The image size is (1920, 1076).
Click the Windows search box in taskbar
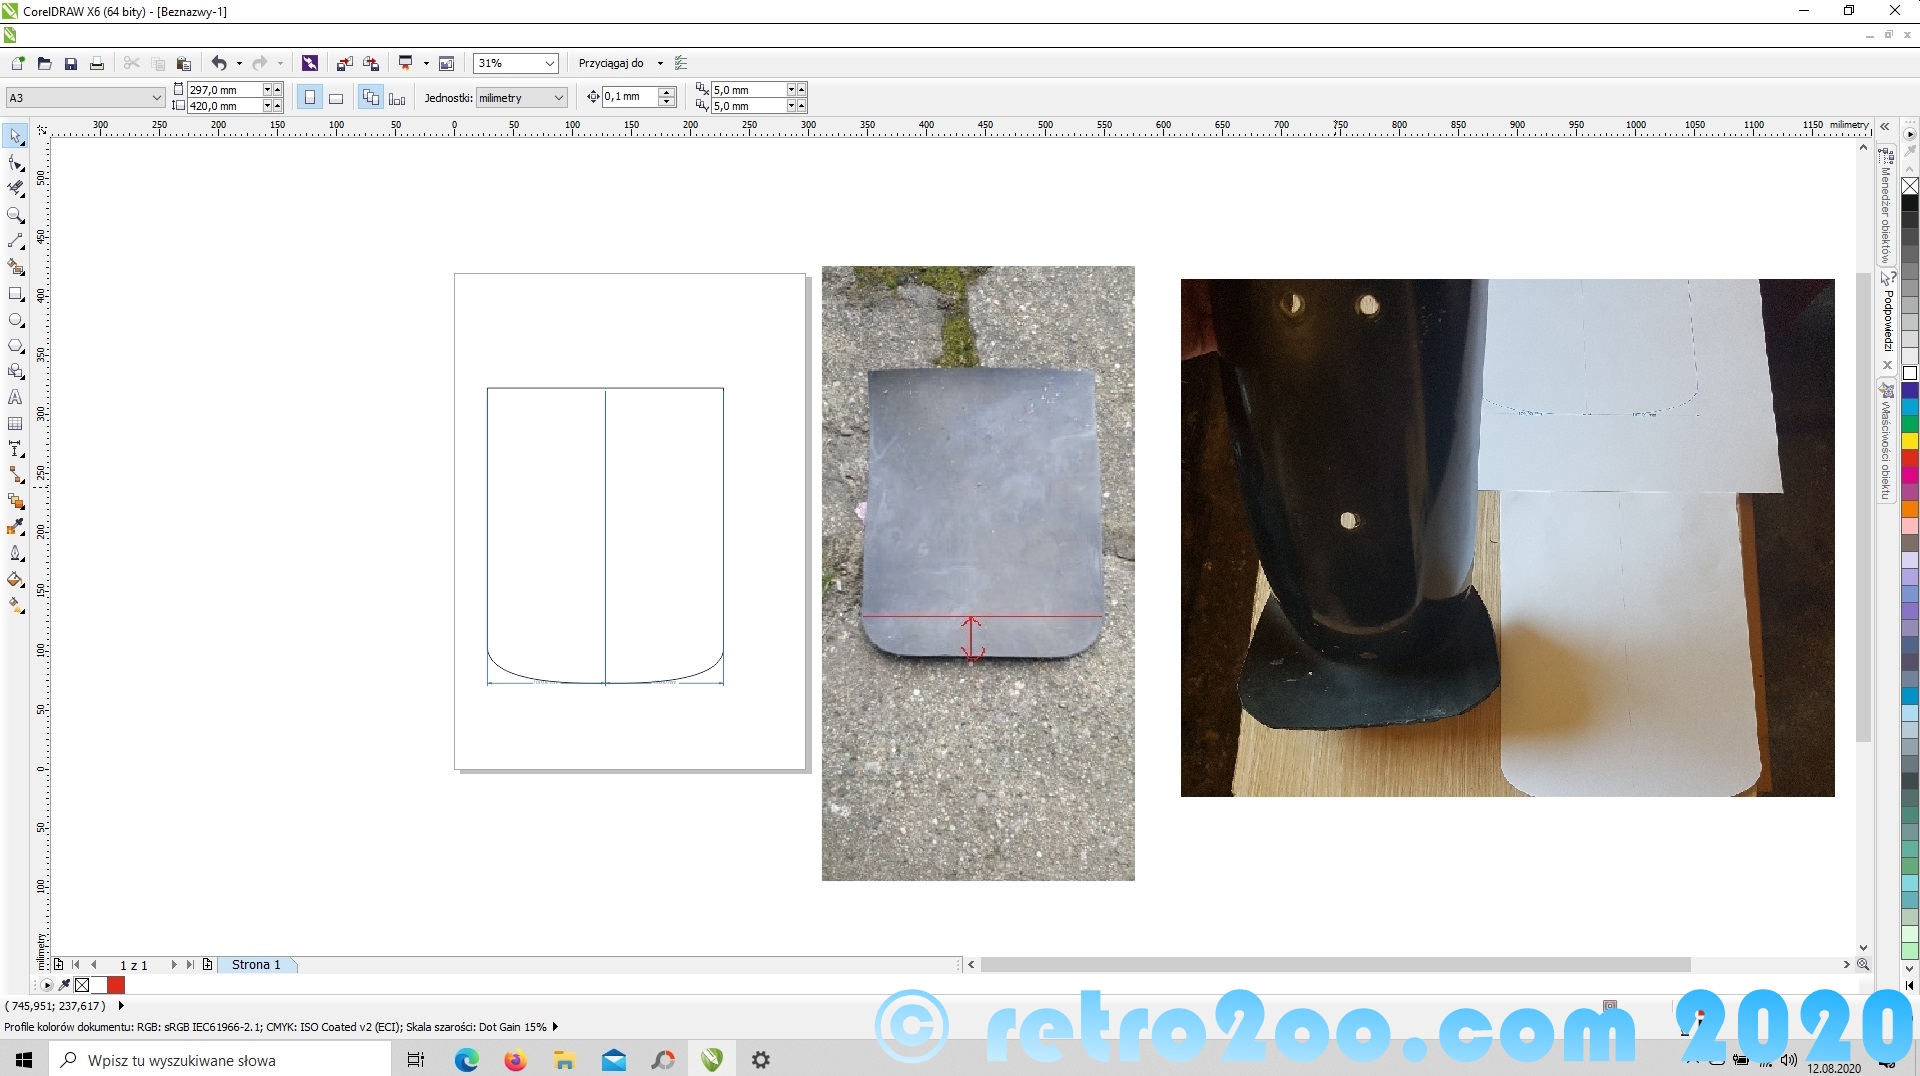point(220,1060)
